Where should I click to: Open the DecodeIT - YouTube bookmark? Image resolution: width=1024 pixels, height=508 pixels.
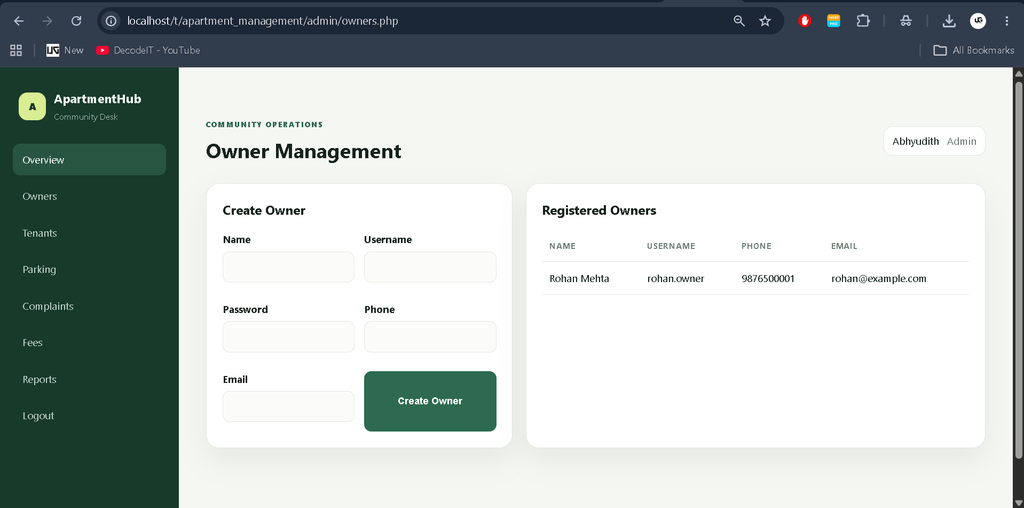point(148,50)
